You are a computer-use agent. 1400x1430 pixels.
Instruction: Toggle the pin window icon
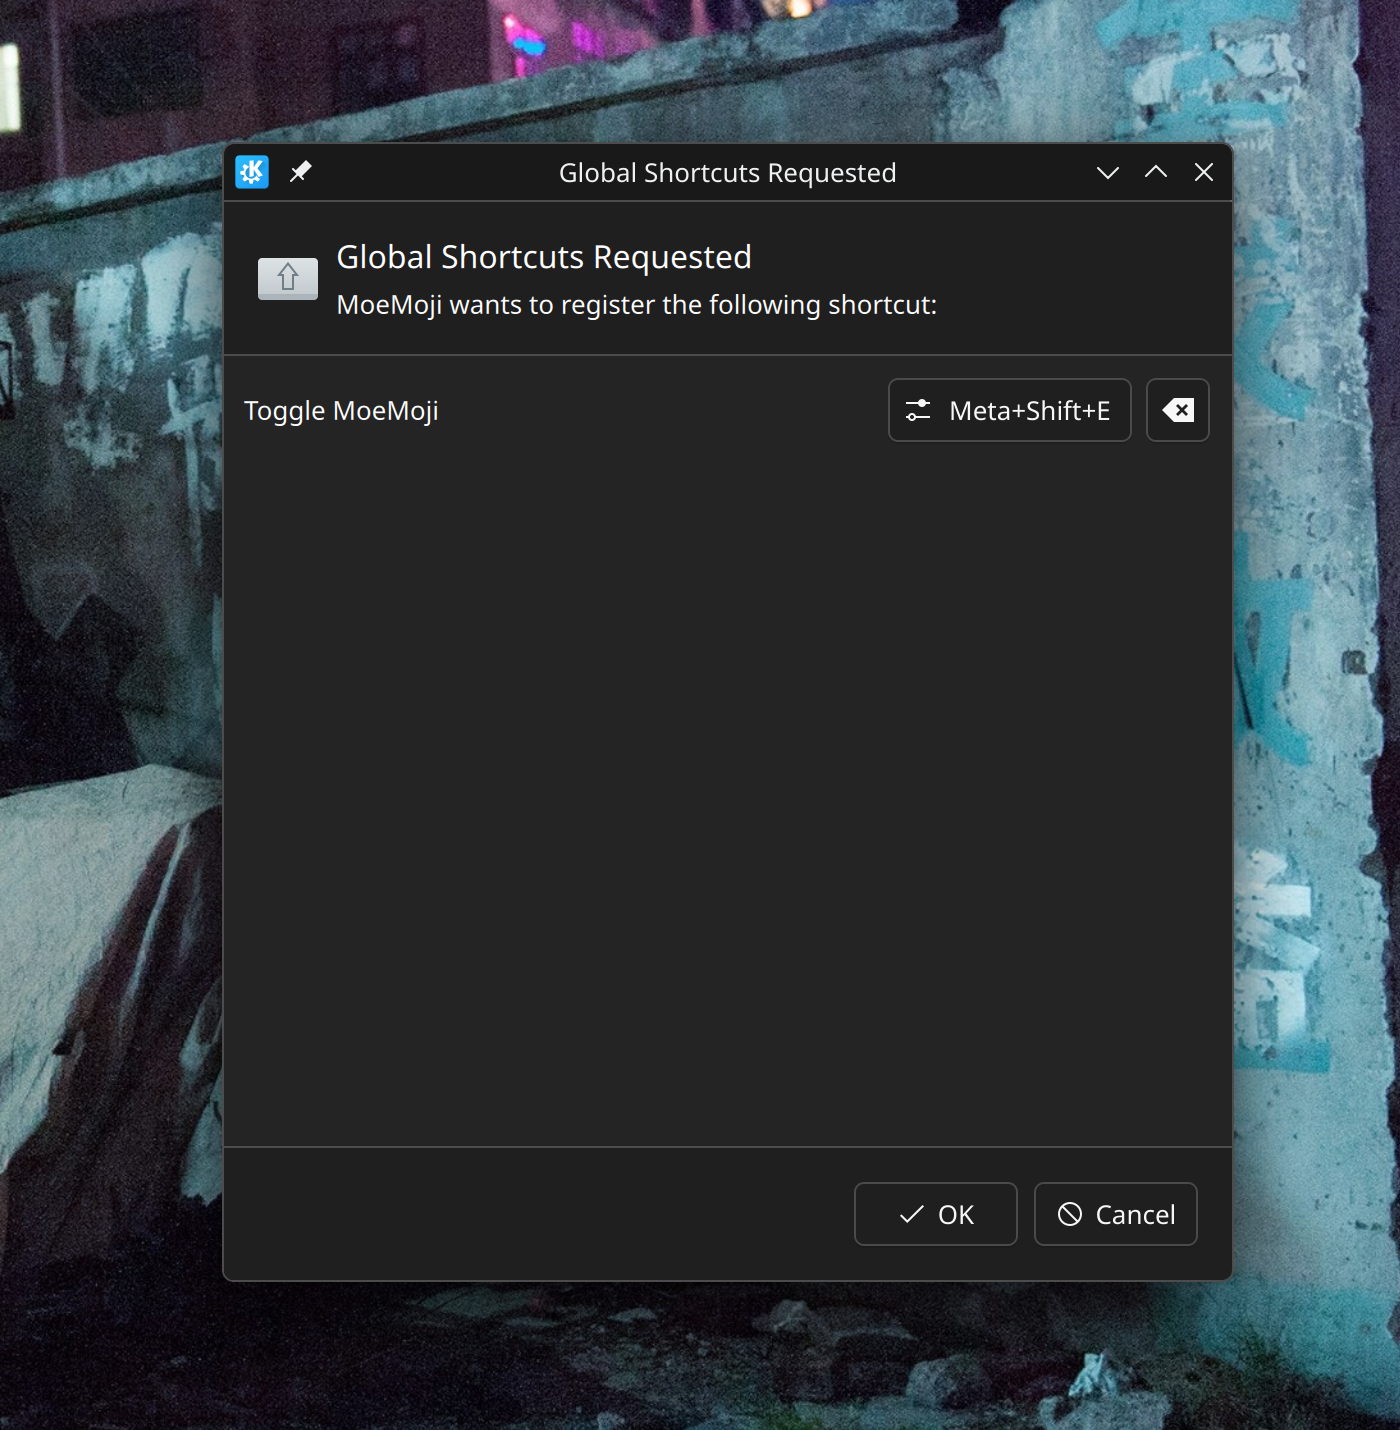[x=300, y=172]
